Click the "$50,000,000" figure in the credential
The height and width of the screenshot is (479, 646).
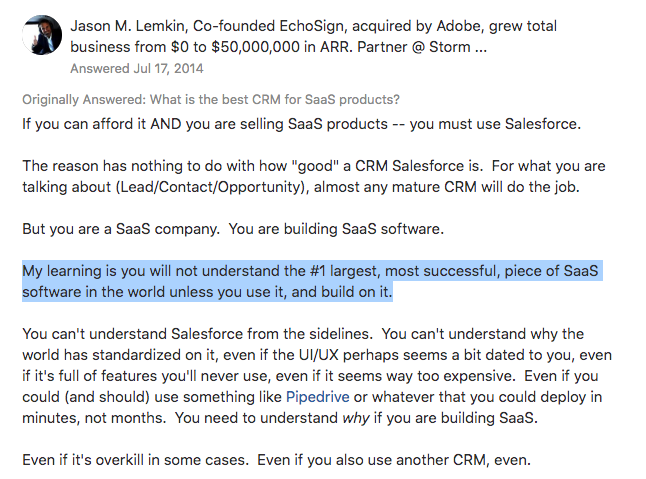[x=255, y=47]
